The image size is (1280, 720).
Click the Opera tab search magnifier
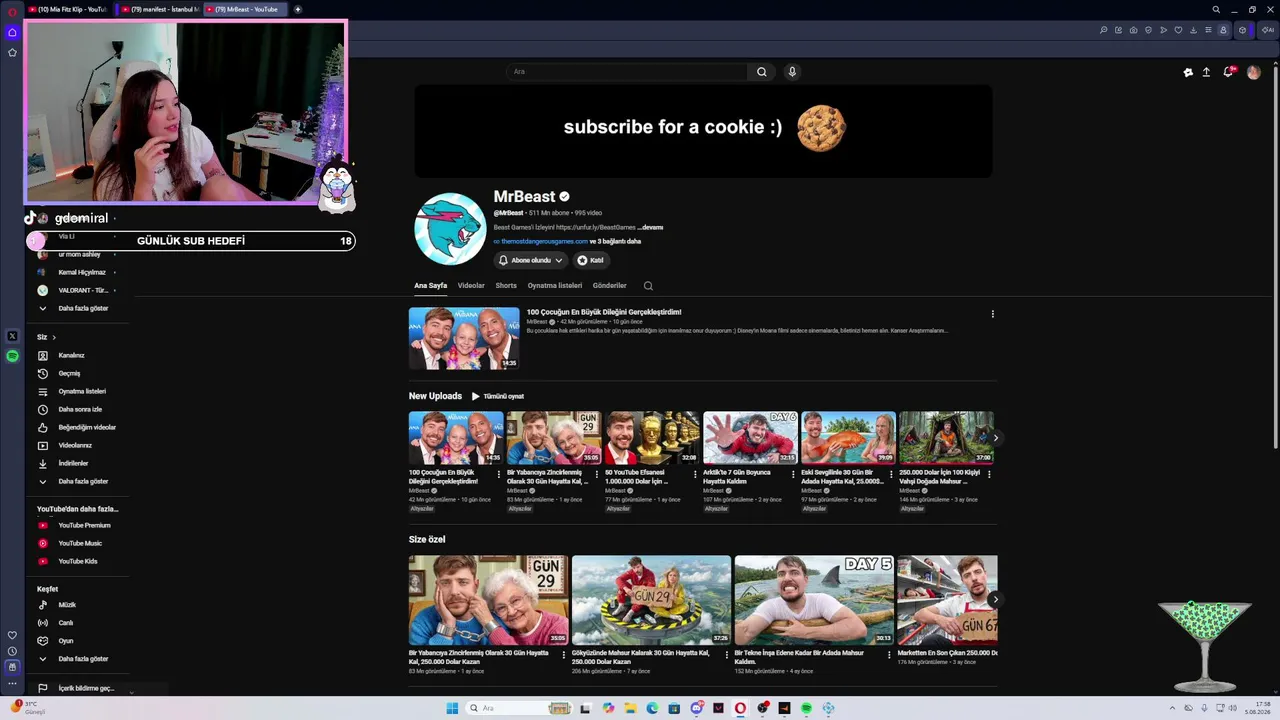(x=1216, y=9)
